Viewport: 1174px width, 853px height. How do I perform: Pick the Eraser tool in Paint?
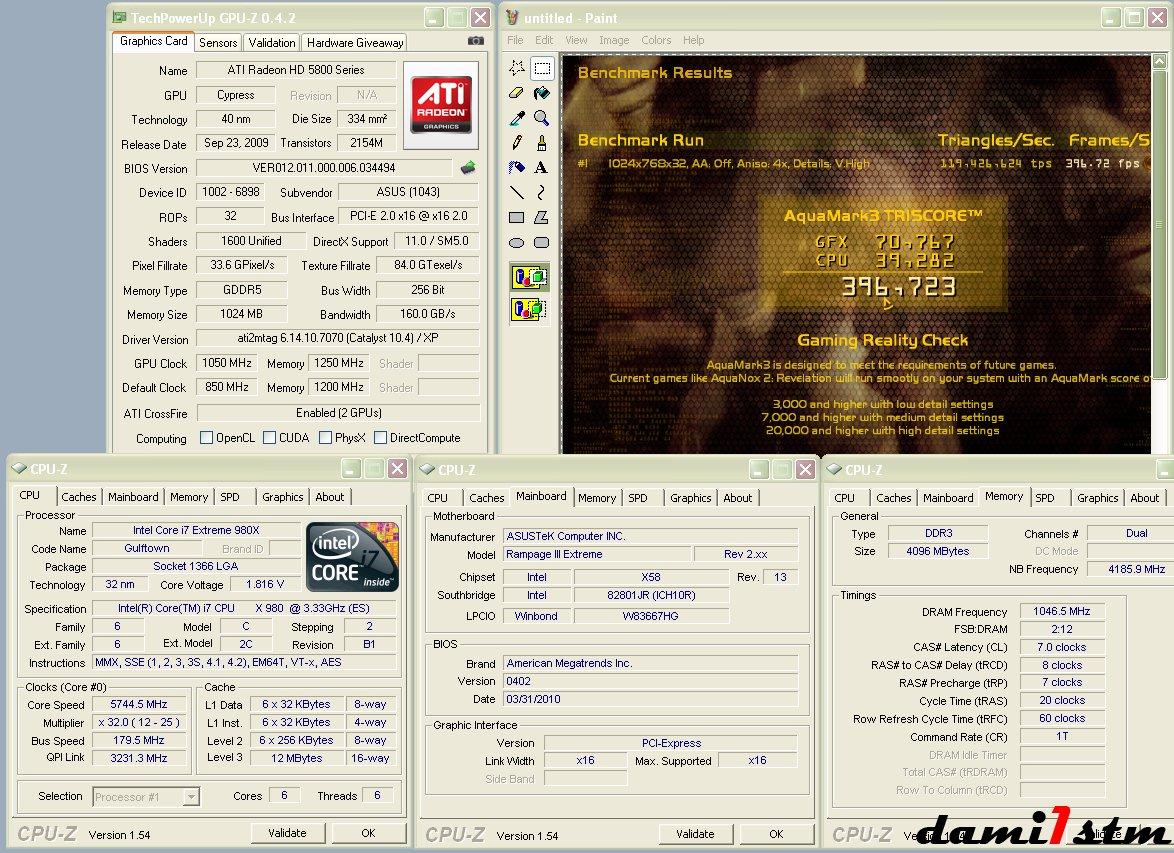coord(517,93)
